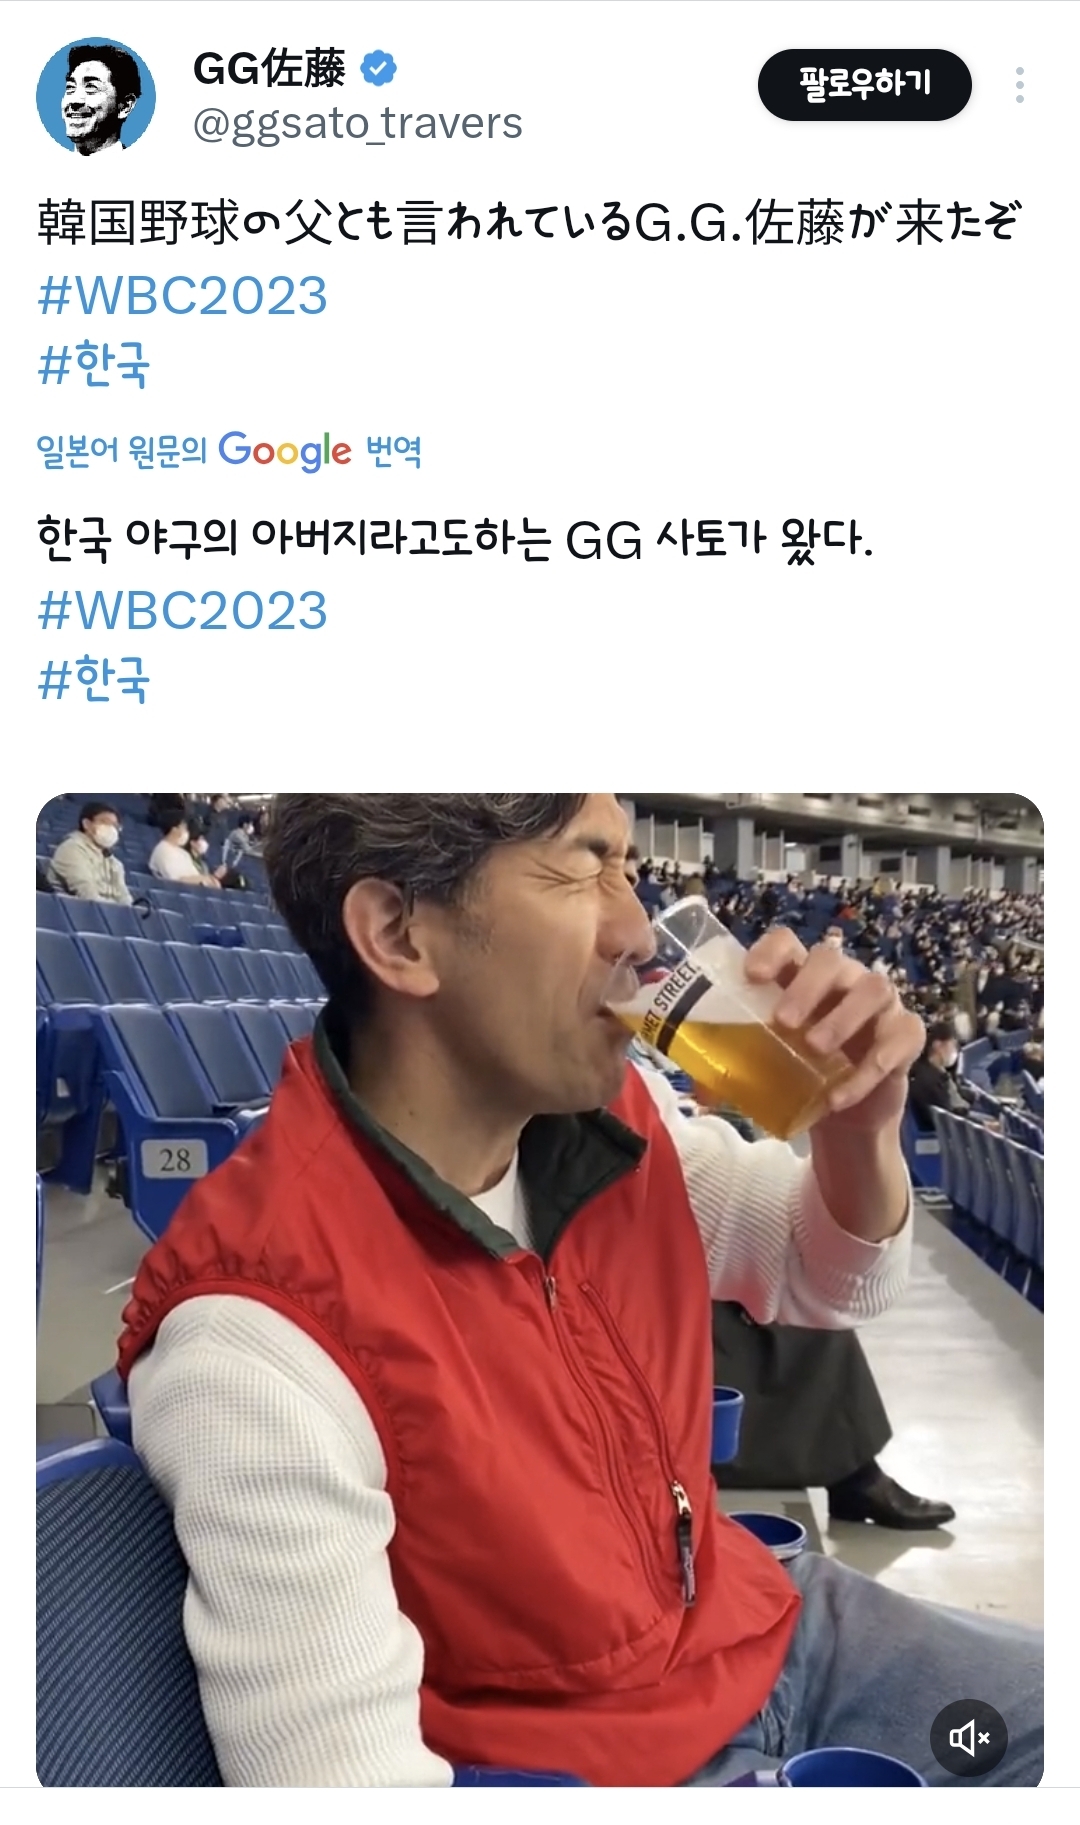This screenshot has width=1080, height=1825.
Task: Open #WBC2023 hashtag in Korean translation
Action: 183,611
